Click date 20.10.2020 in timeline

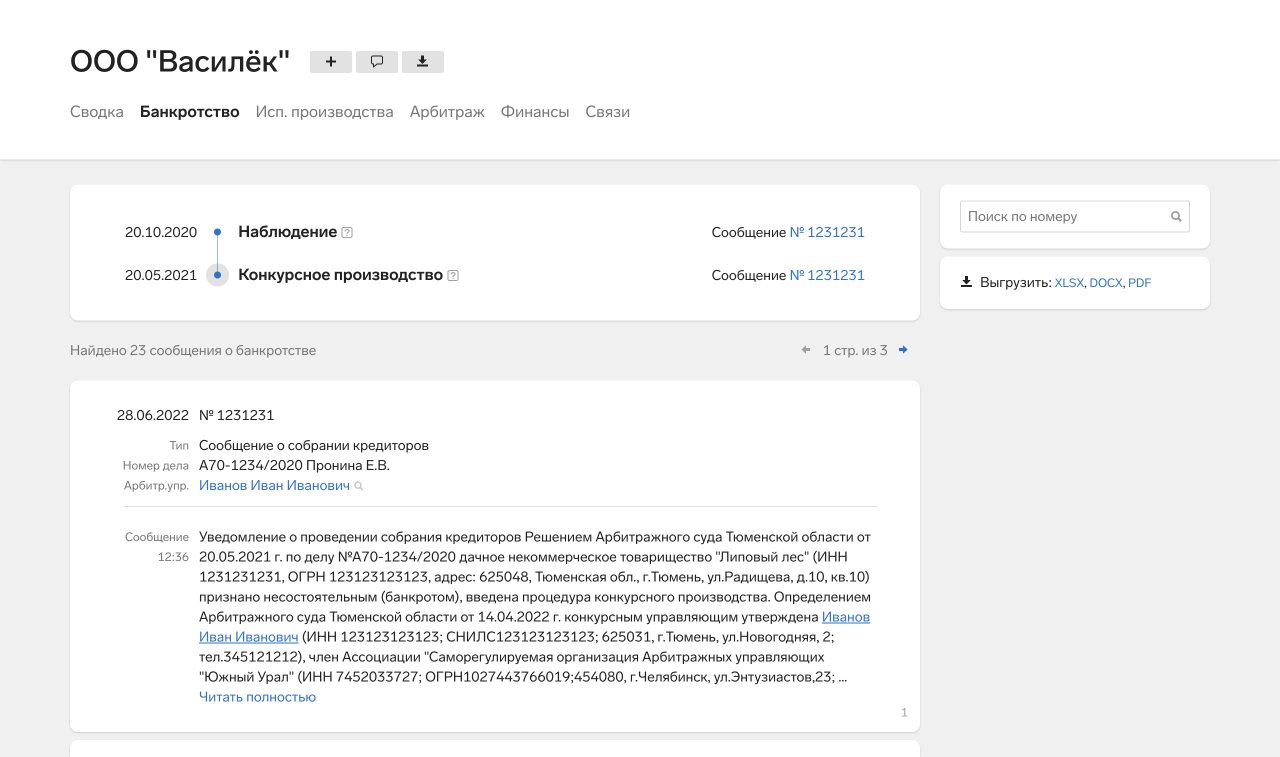161,232
